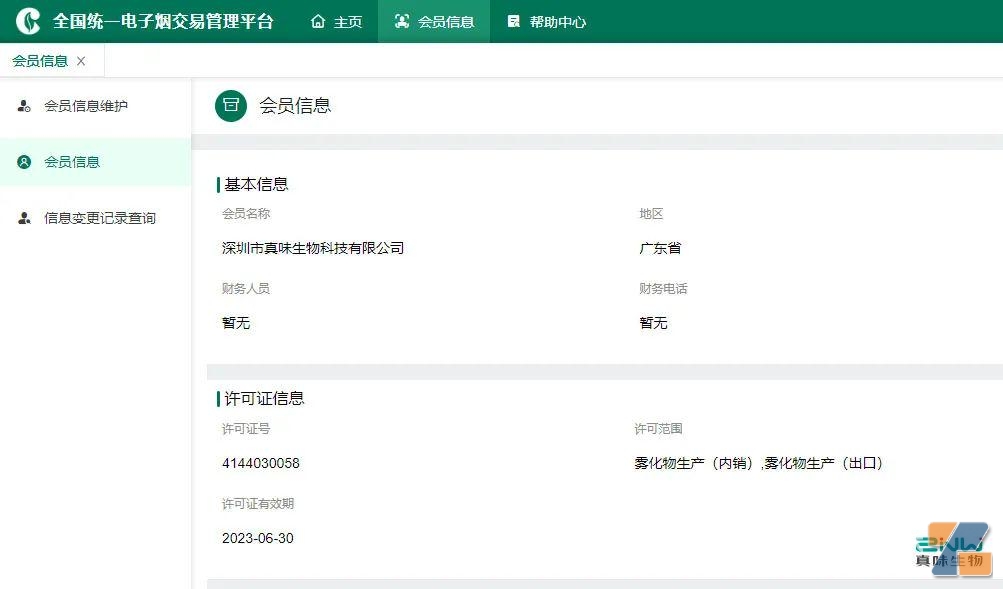Open 会员信息维护 in the sidebar
The image size is (1003, 589).
pos(86,106)
